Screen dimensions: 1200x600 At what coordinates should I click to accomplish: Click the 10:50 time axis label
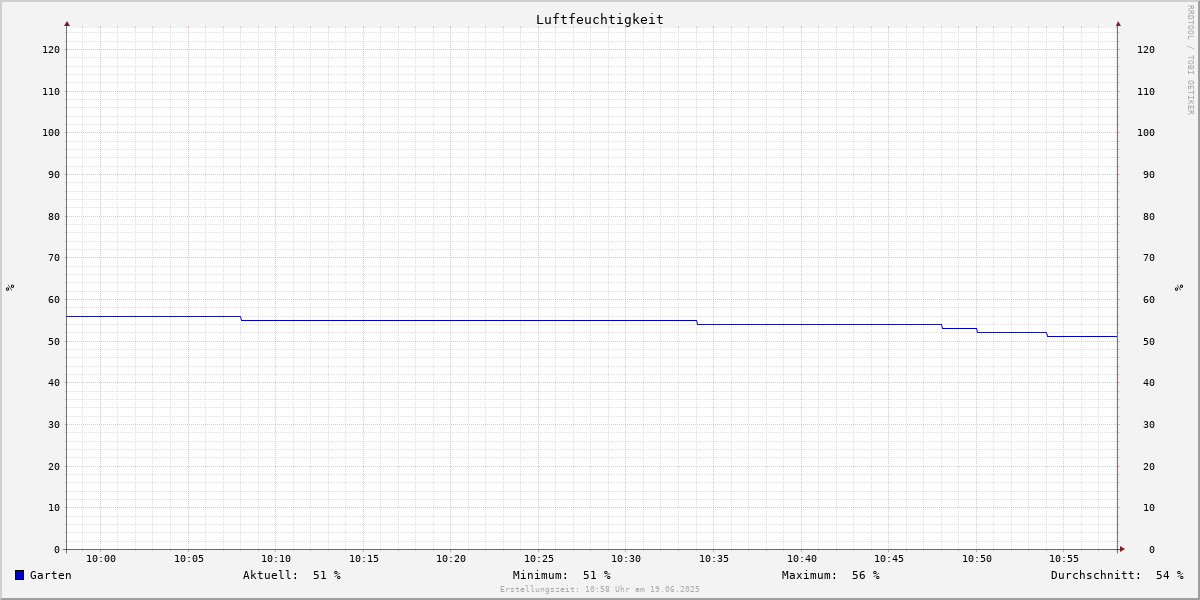[x=977, y=559]
